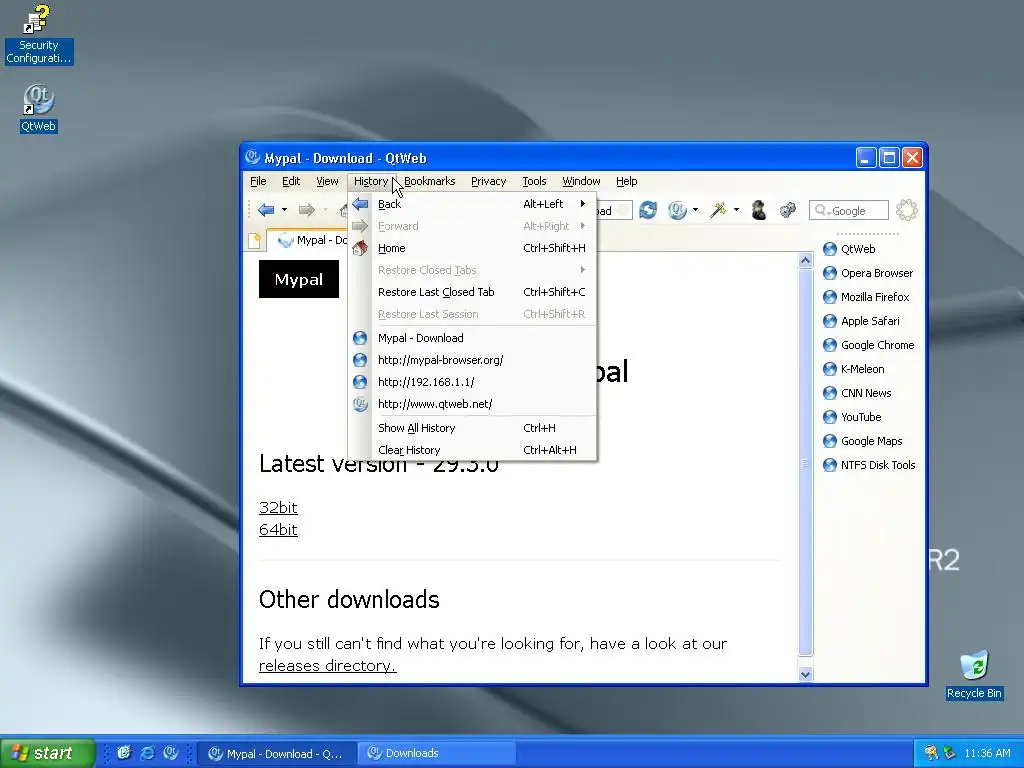Select the Security Configuration desktop shortcut
The image size is (1024, 768).
39,35
